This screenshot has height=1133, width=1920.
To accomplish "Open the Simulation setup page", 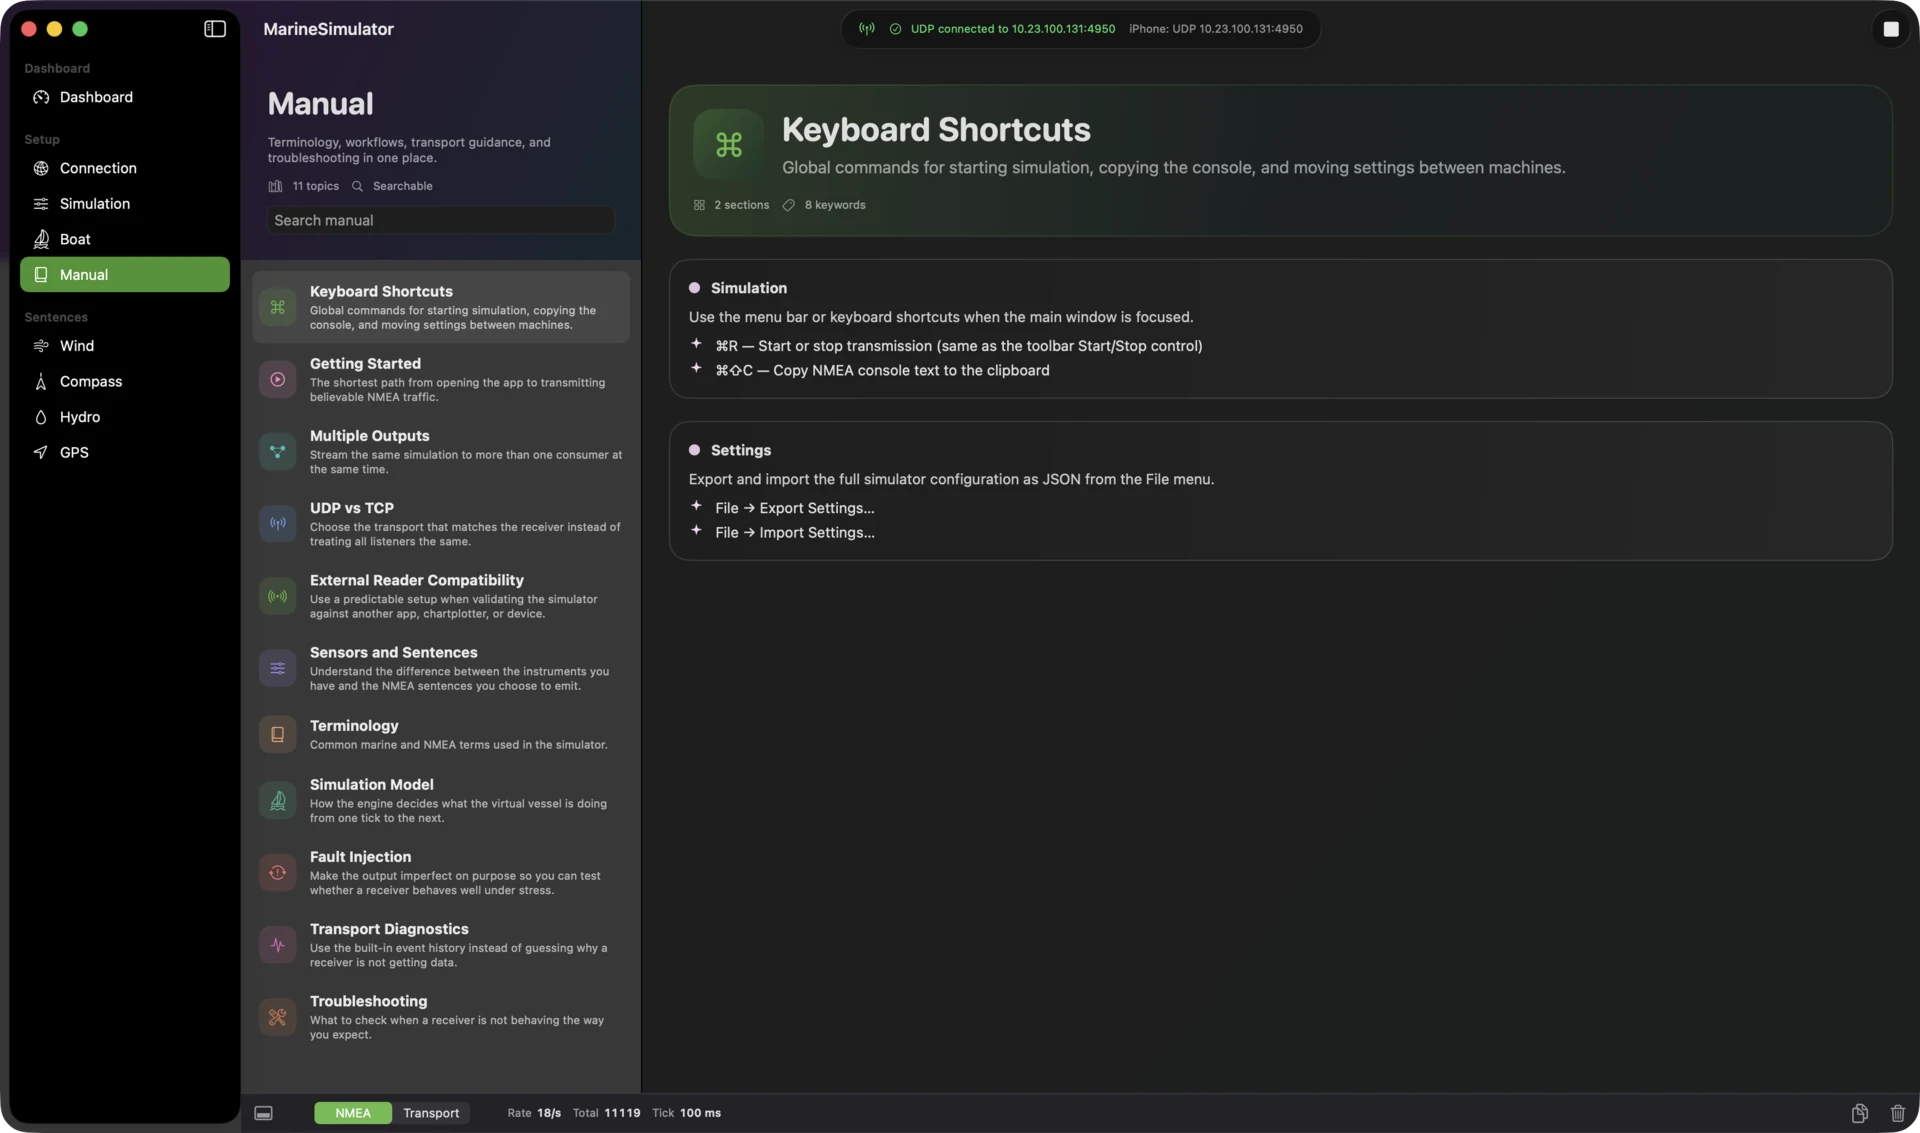I will click(x=125, y=204).
